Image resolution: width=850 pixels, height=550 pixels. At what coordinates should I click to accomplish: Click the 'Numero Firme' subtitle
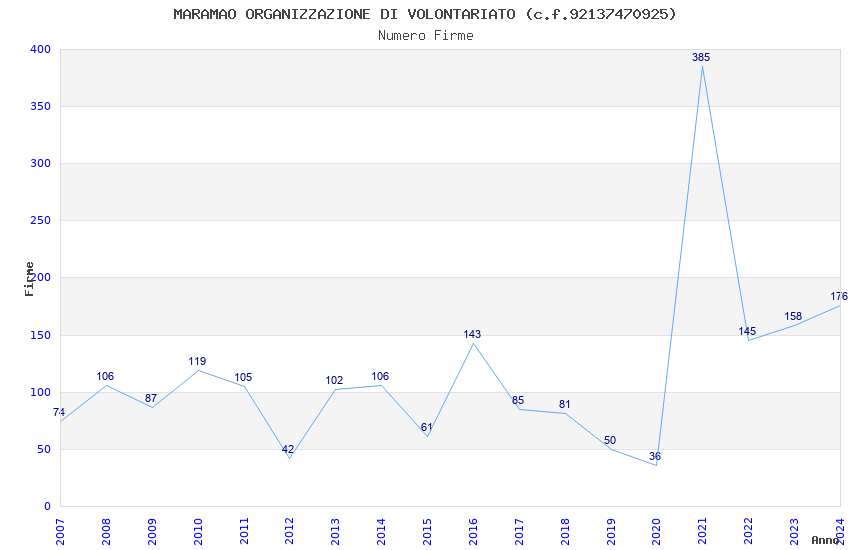click(x=426, y=36)
